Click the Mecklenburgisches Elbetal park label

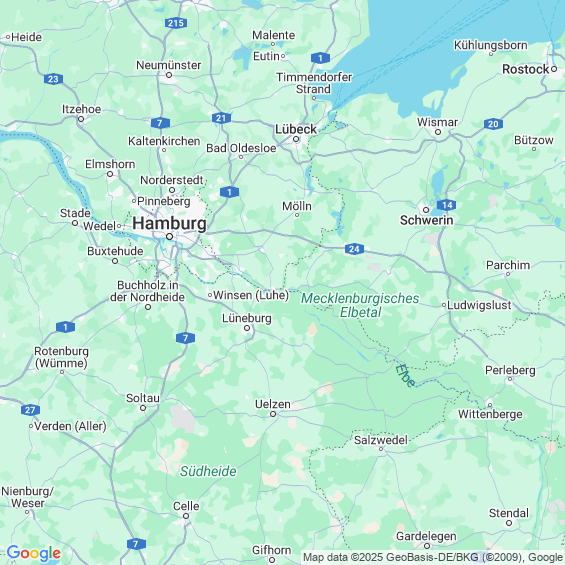click(360, 305)
